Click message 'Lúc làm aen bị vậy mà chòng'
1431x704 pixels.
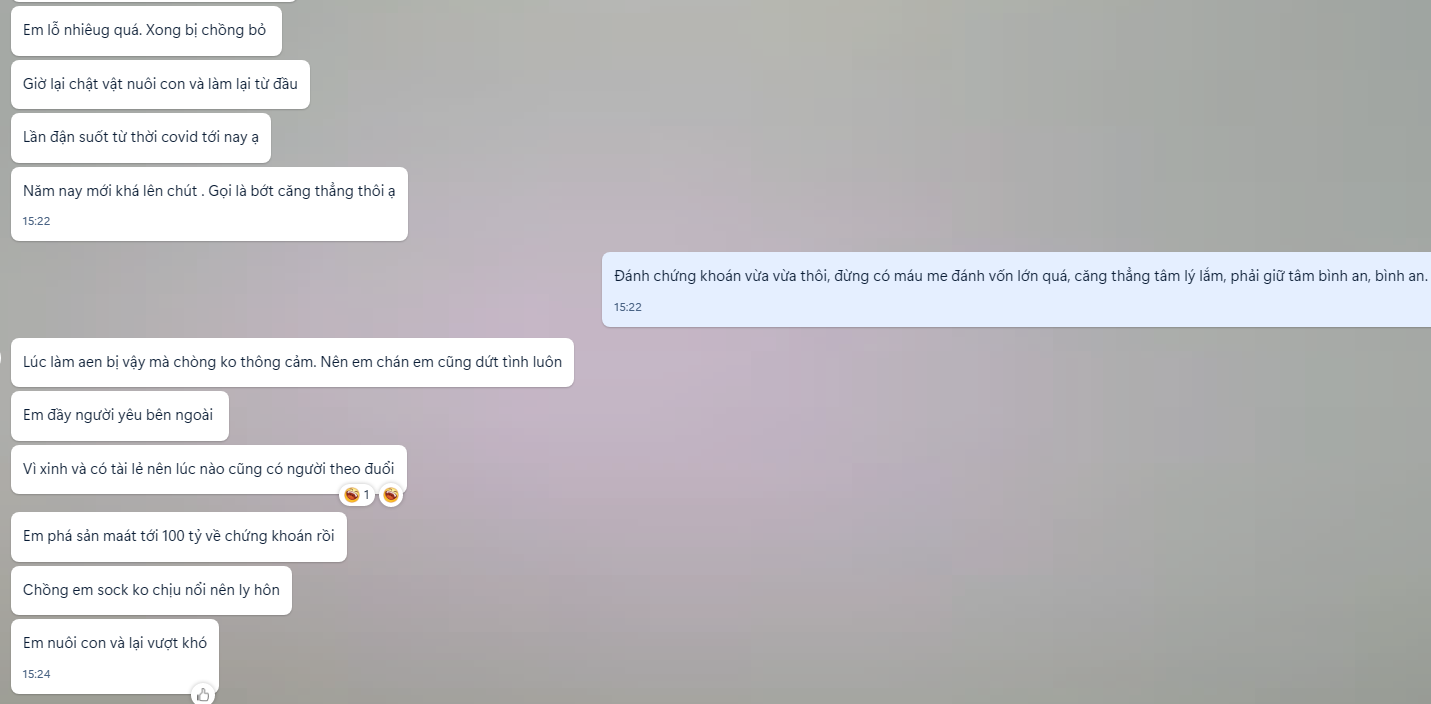292,362
